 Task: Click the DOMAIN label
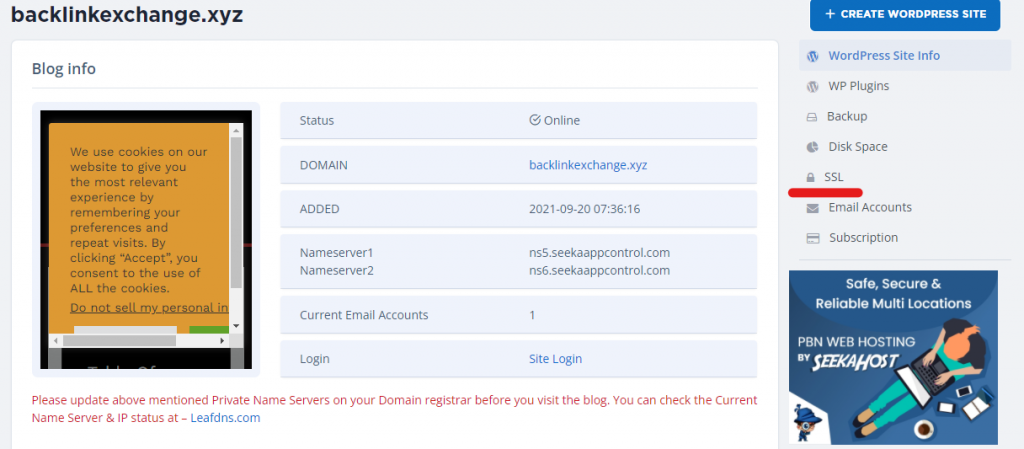click(324, 166)
